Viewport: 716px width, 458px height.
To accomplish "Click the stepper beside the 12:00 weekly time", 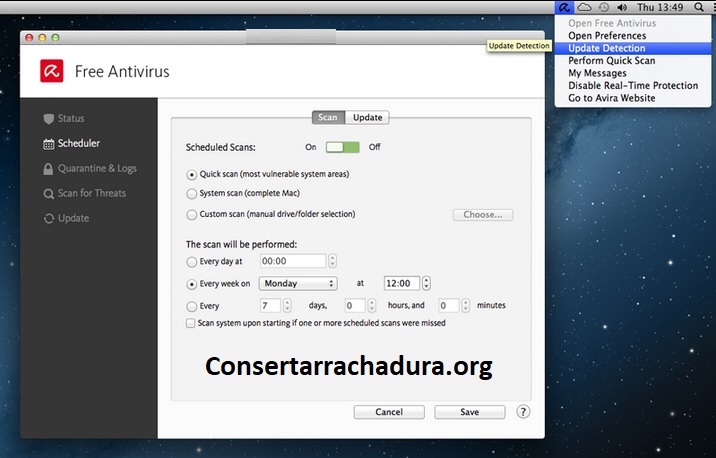I will tap(426, 284).
